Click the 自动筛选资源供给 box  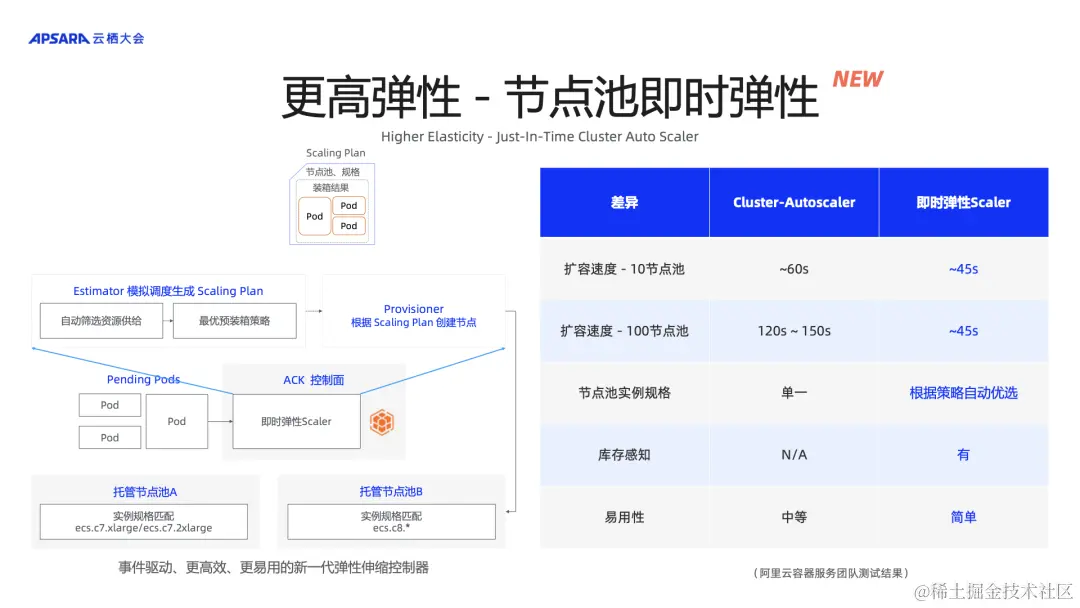(x=99, y=321)
